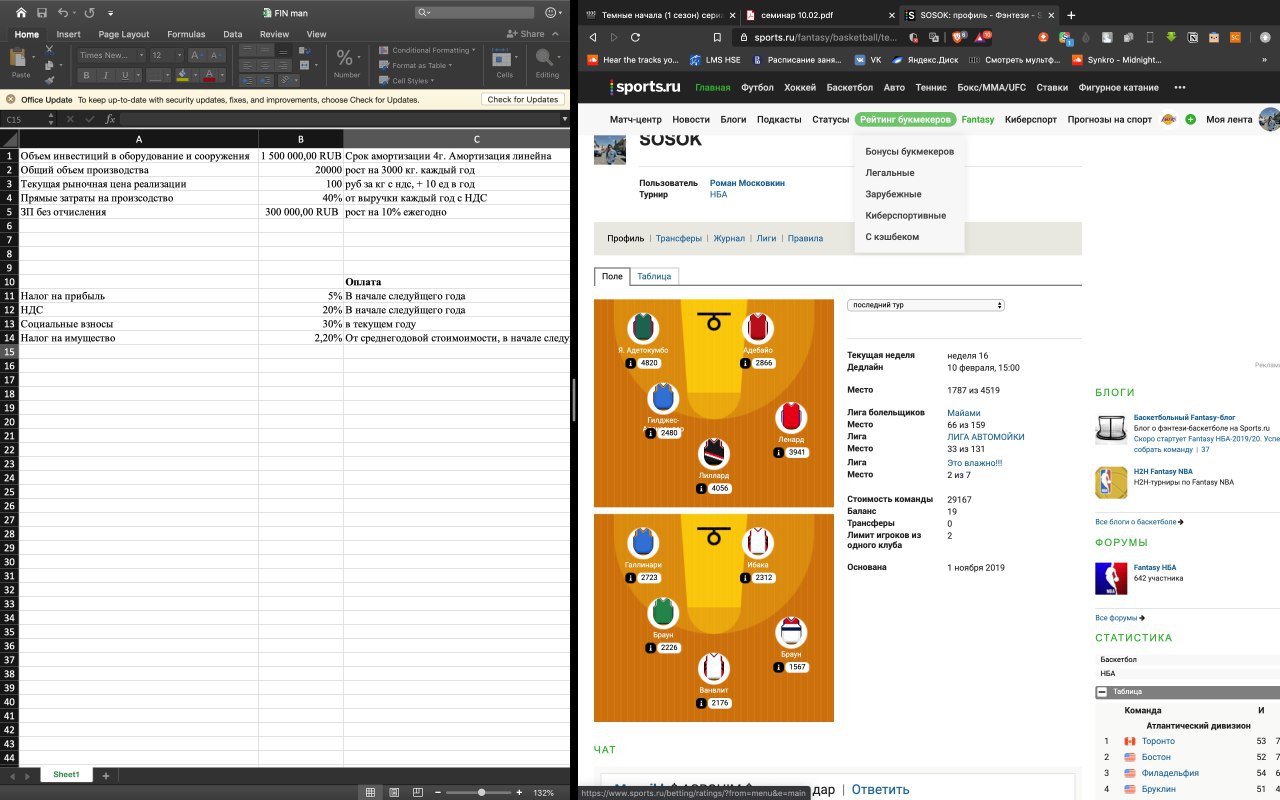The width and height of the screenshot is (1280, 800).
Task: Switch to Page Layout view in status bar
Action: tap(394, 792)
